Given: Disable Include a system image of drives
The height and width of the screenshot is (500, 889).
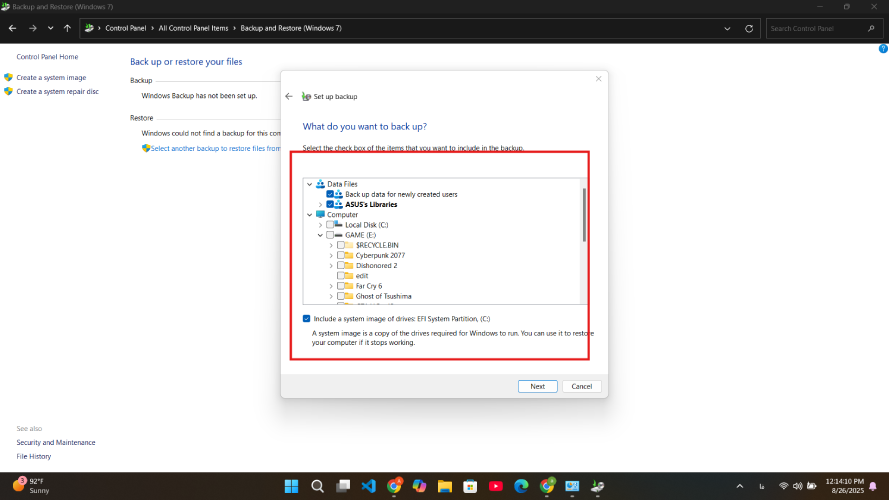Looking at the screenshot, I should (307, 318).
